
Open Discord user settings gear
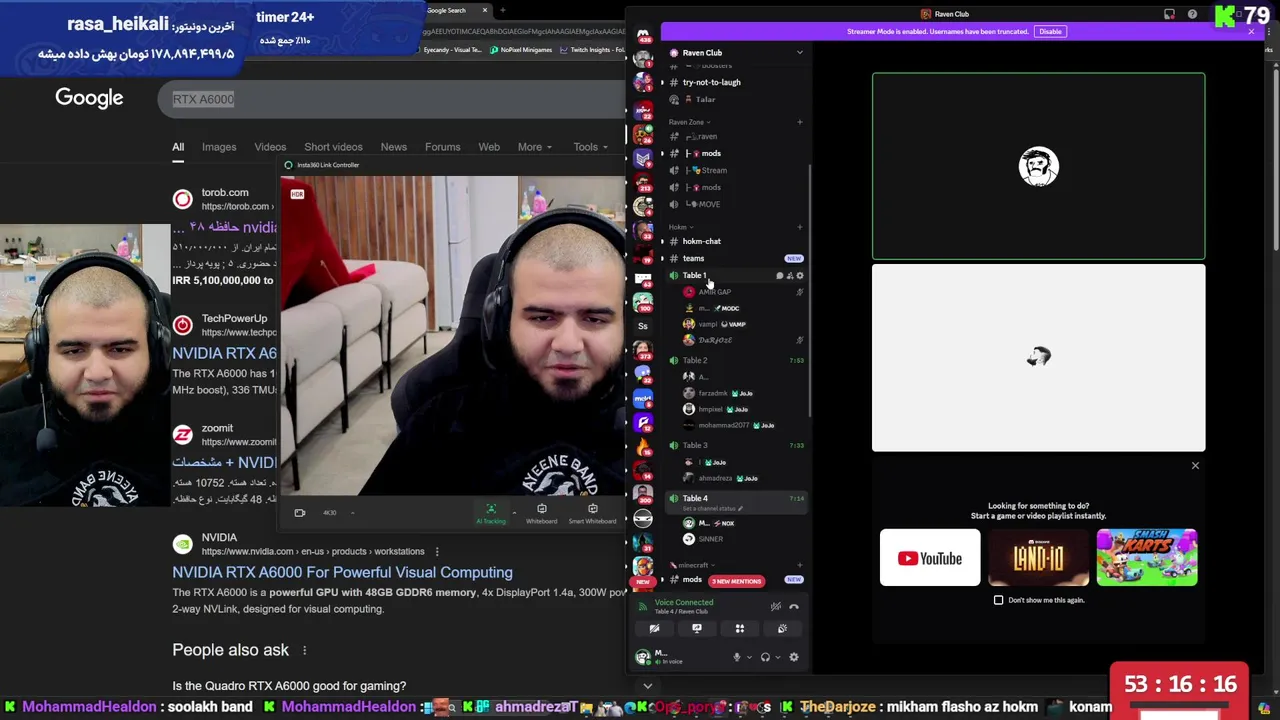794,658
